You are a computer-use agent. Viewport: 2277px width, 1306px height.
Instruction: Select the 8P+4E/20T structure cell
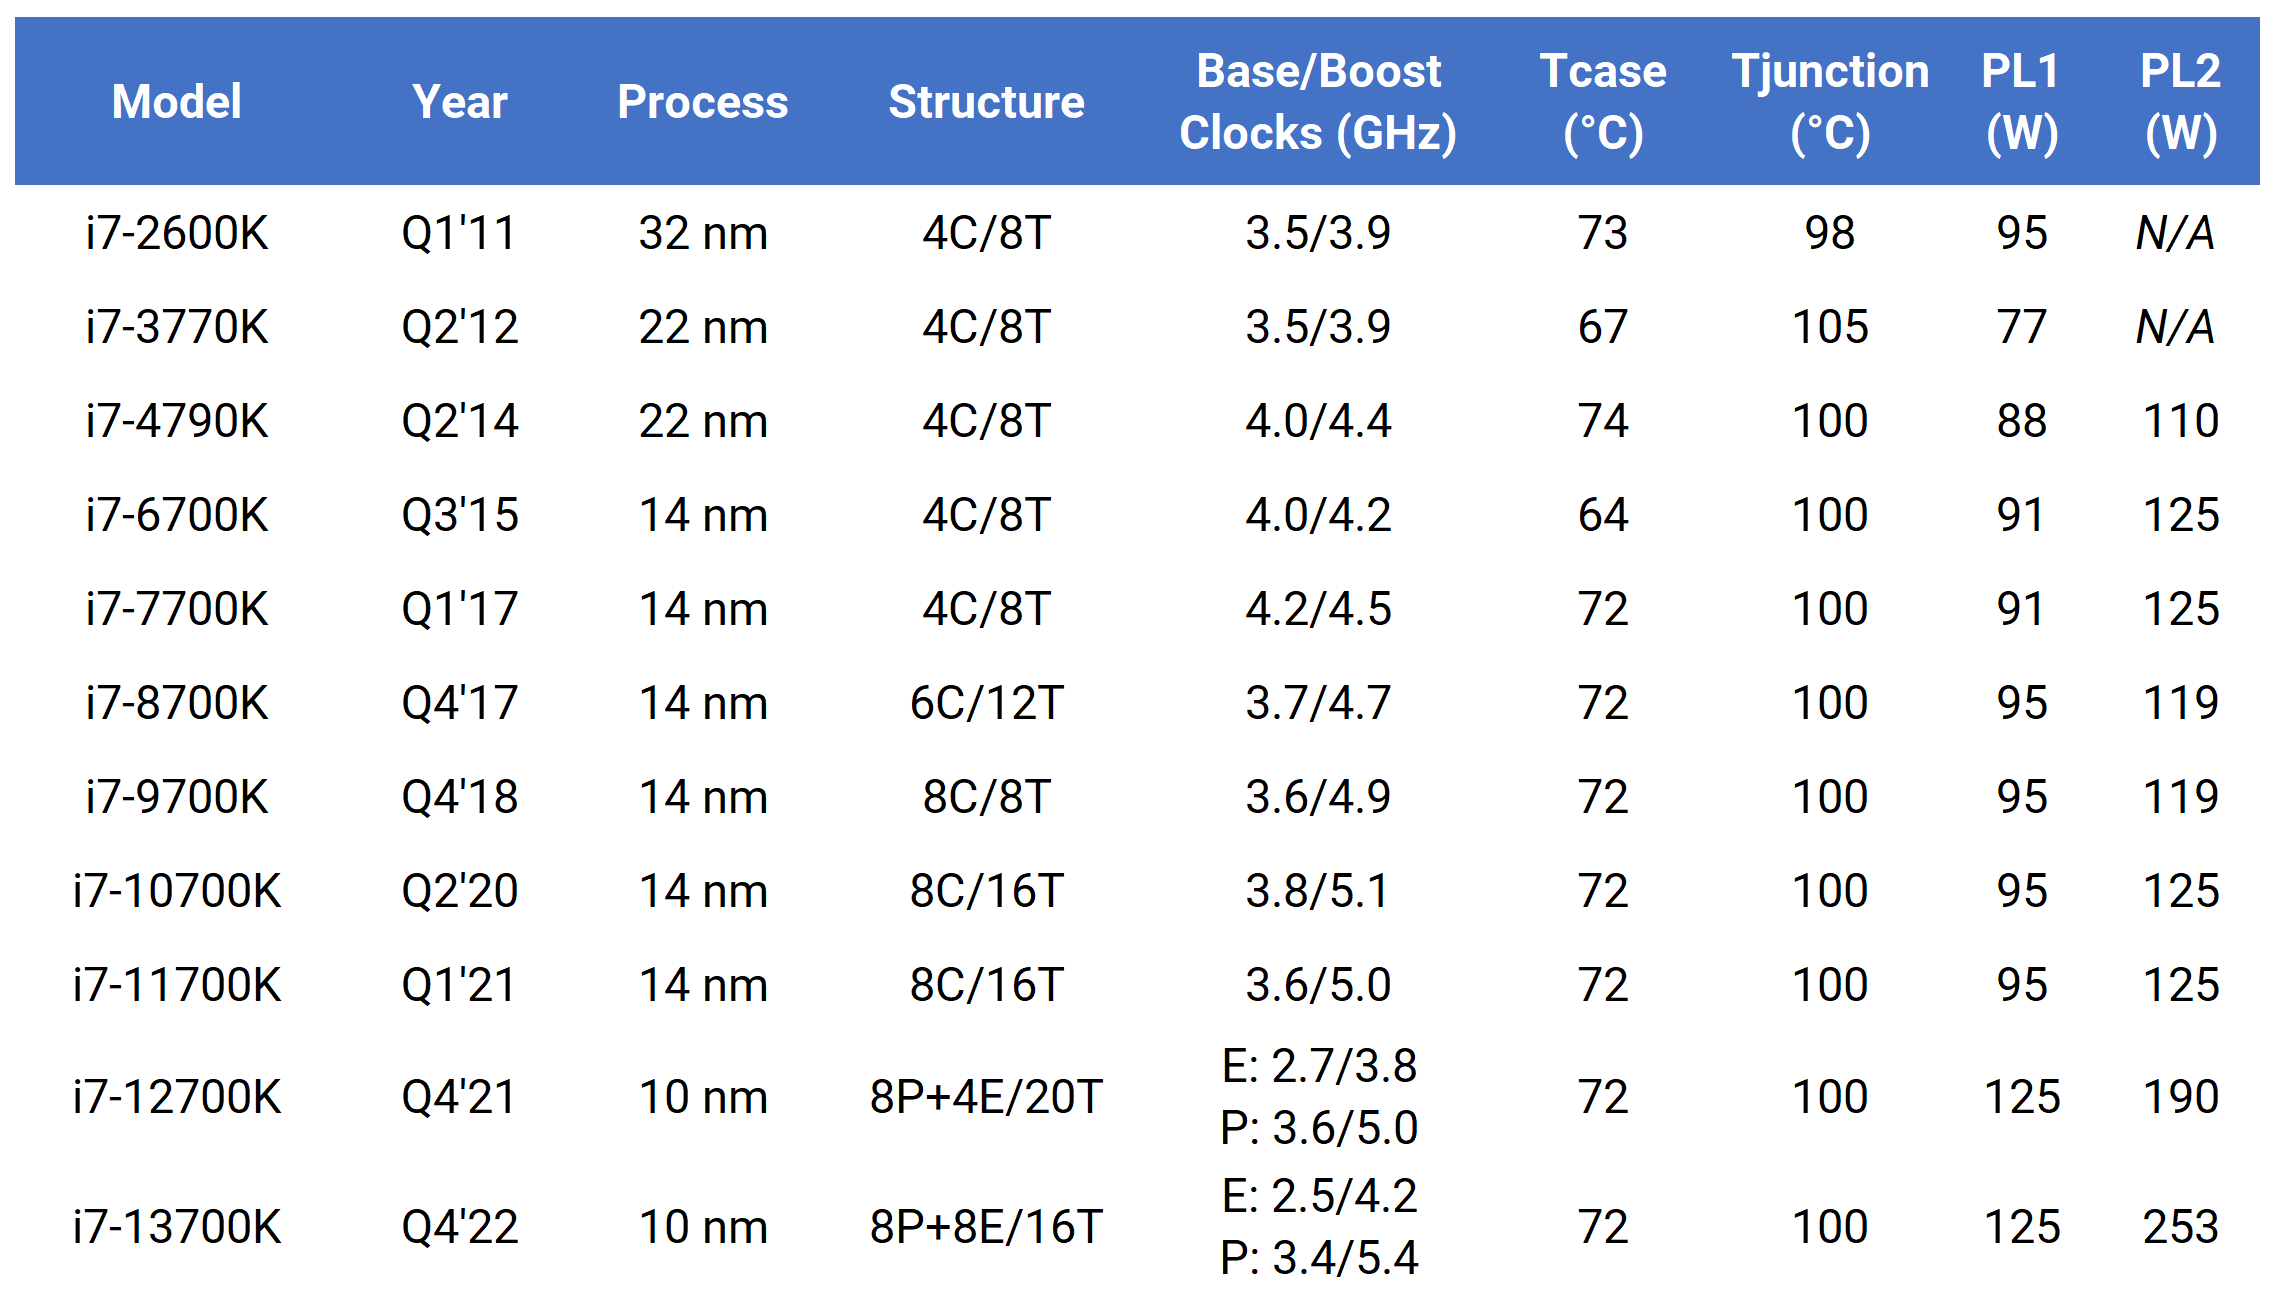point(986,1097)
